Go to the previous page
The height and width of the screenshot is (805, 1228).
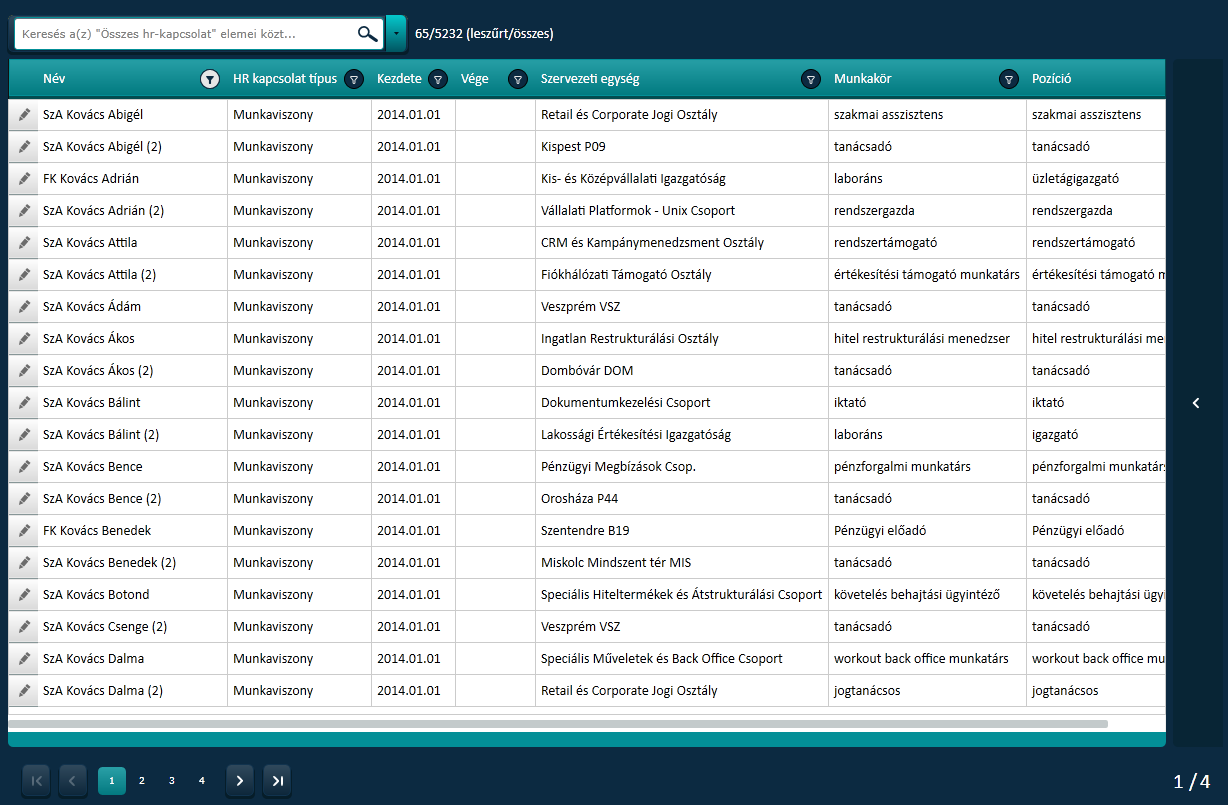tap(73, 781)
